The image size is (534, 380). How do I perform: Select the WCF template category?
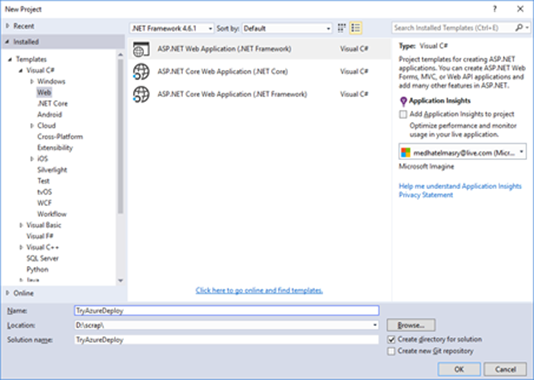click(x=44, y=203)
